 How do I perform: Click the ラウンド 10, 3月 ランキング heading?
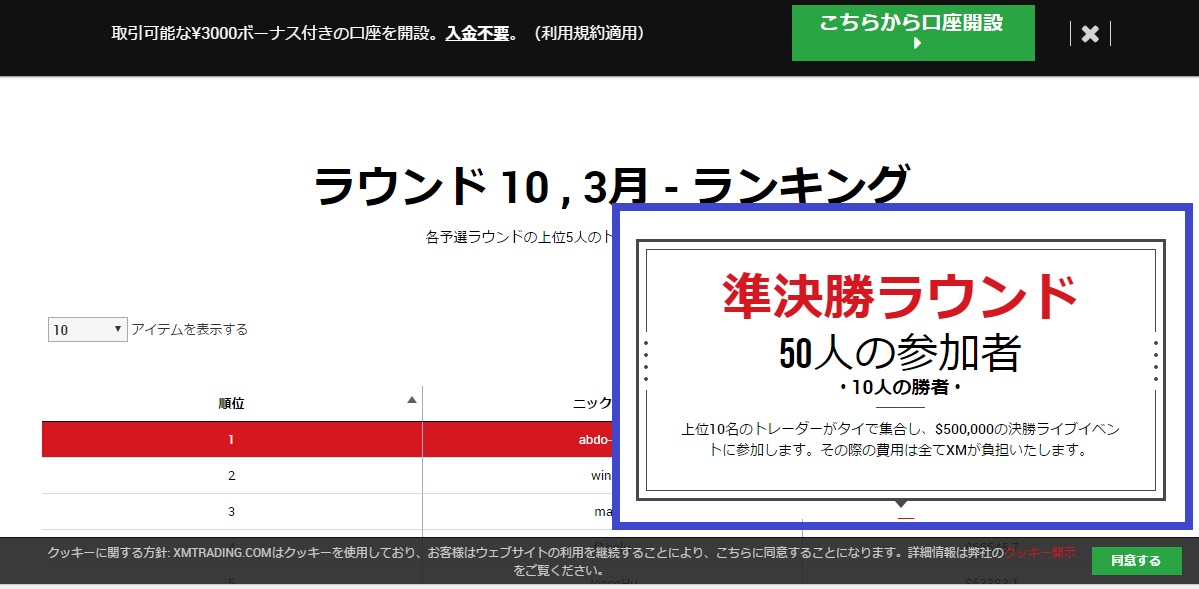pyautogui.click(x=610, y=186)
